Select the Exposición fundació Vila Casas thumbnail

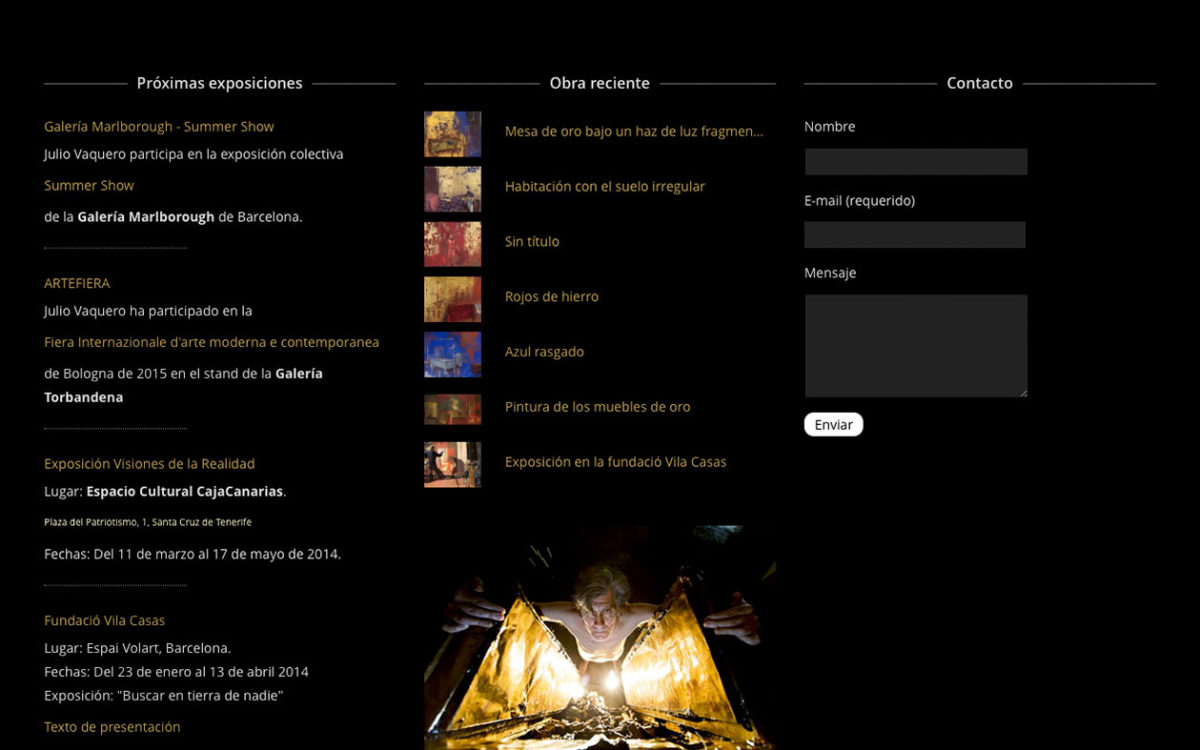pyautogui.click(x=452, y=464)
